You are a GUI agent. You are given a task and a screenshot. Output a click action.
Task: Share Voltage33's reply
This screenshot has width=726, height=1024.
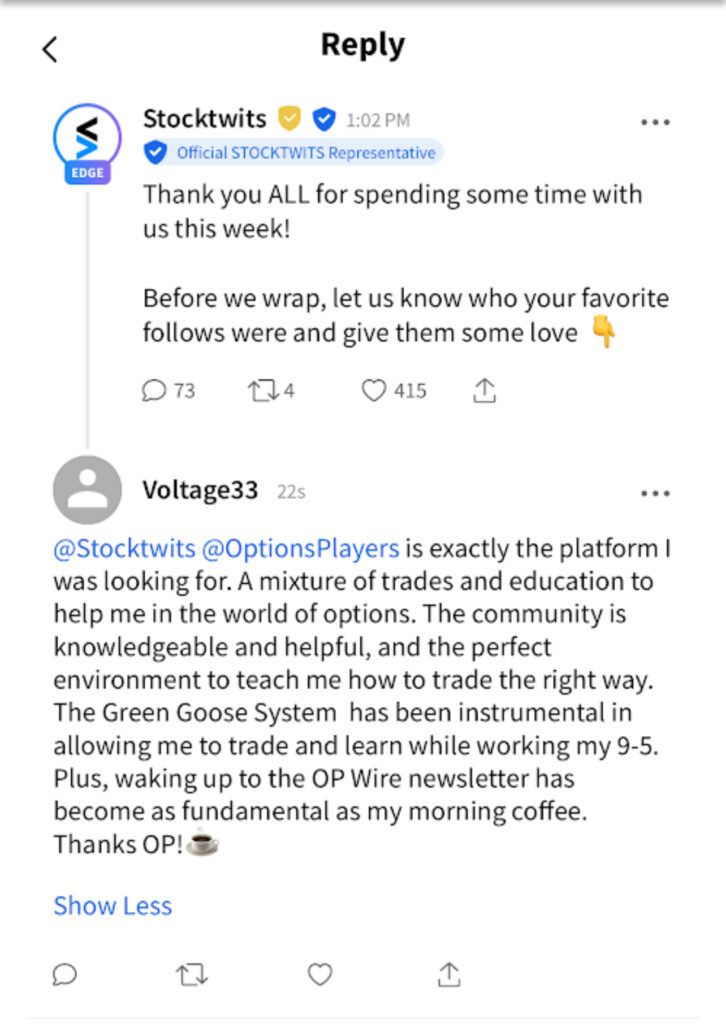coord(449,974)
